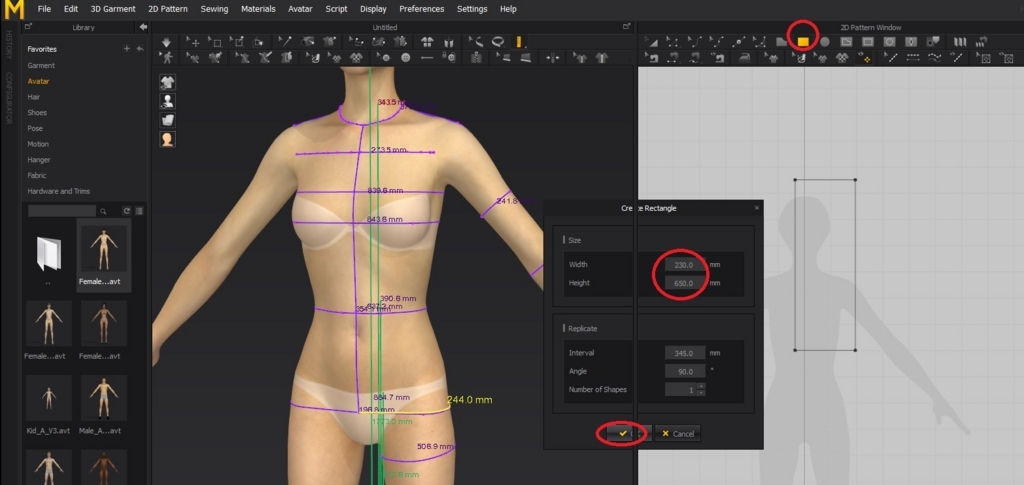The image size is (1024, 485).
Task: Open the Shoes library category
Action: coord(37,112)
